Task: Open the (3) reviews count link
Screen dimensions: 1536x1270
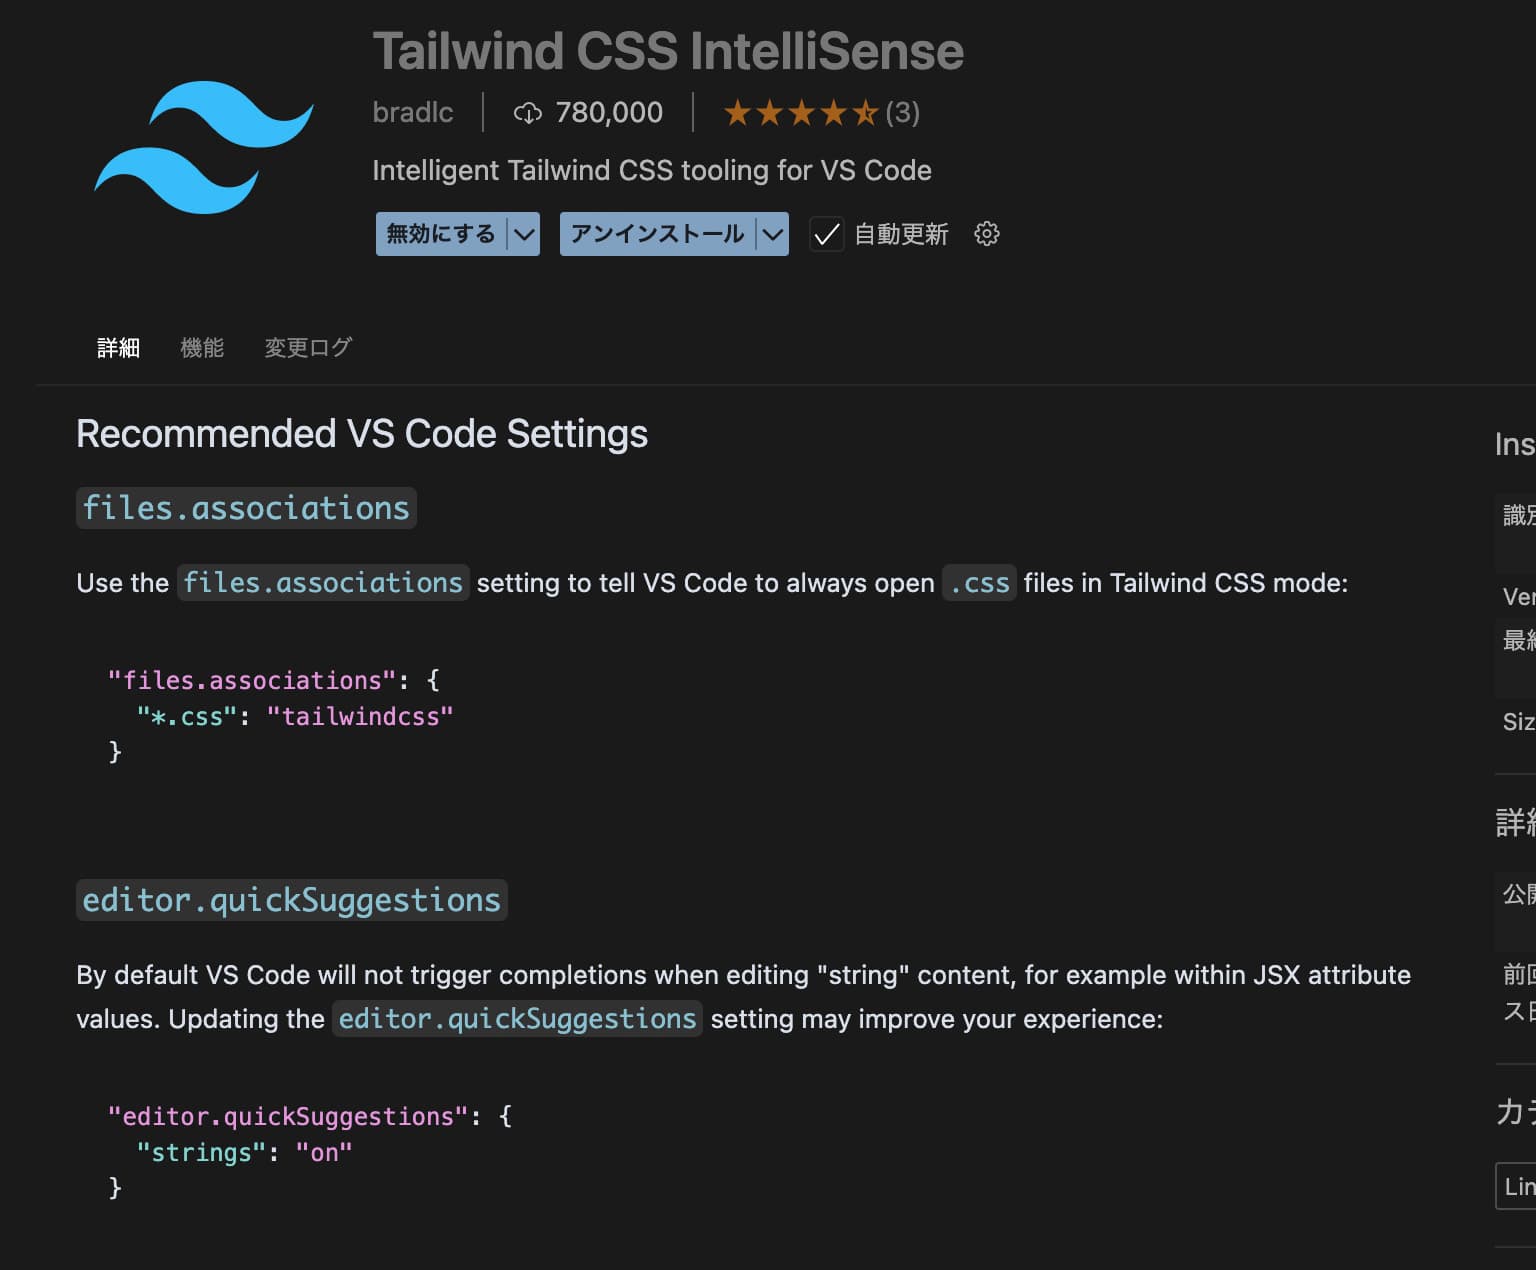Action: click(902, 113)
